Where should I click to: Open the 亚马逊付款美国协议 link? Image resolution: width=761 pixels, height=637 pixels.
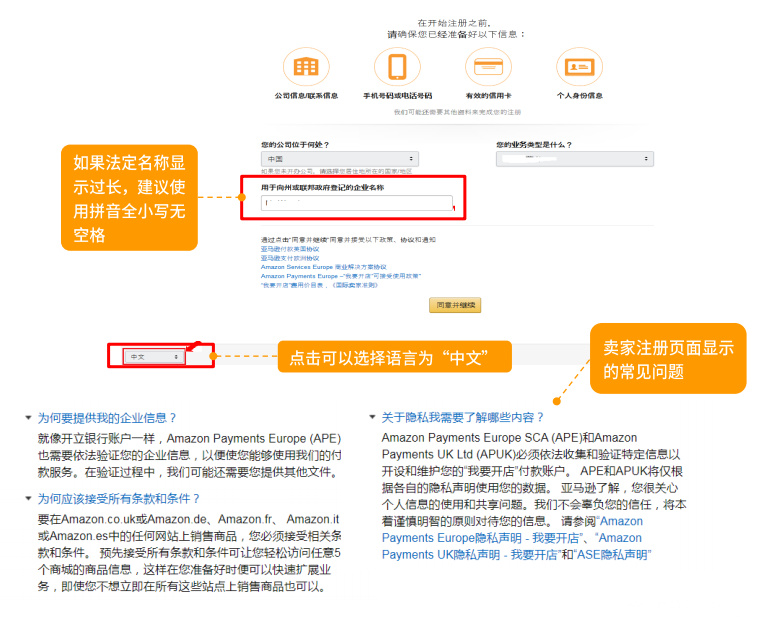click(290, 249)
